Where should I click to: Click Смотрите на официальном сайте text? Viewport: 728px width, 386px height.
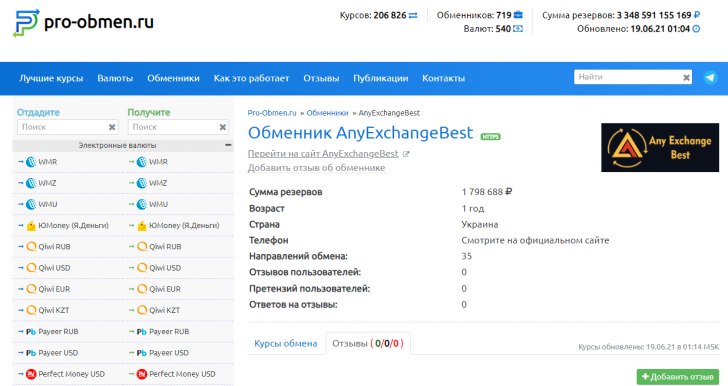[535, 240]
